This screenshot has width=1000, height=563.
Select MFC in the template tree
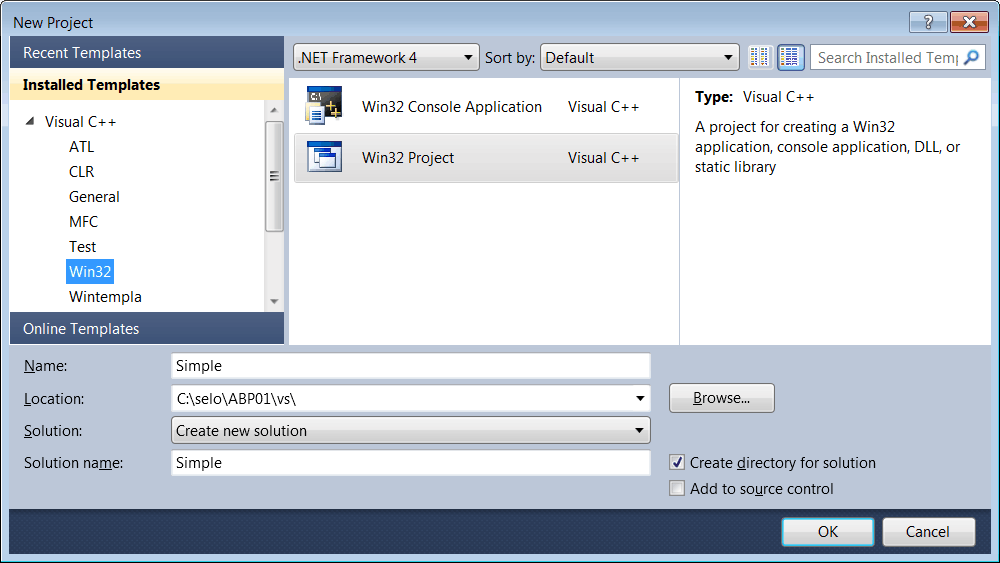[x=83, y=221]
